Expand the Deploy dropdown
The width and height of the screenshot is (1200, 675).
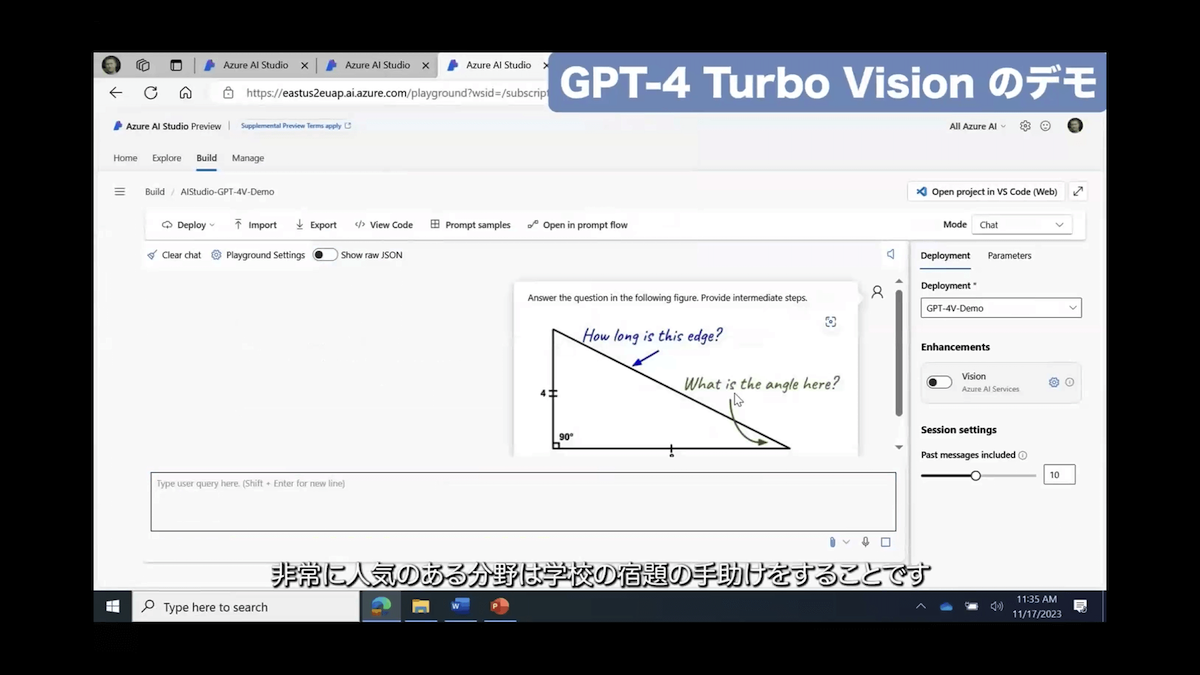(x=188, y=225)
